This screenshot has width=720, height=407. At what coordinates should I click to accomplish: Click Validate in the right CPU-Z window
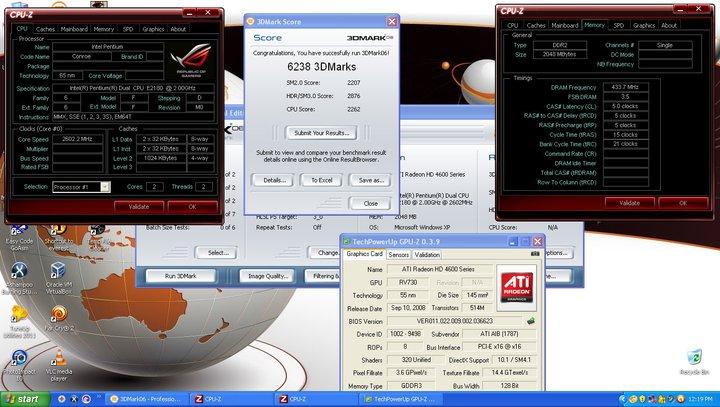point(630,203)
